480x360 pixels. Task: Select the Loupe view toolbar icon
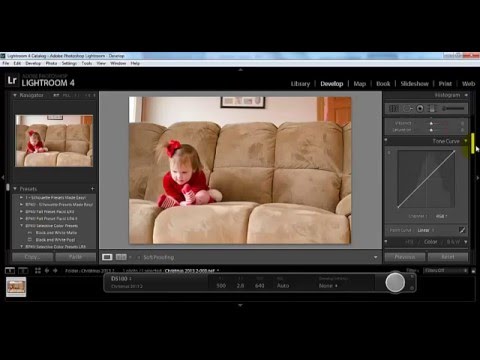pos(107,257)
